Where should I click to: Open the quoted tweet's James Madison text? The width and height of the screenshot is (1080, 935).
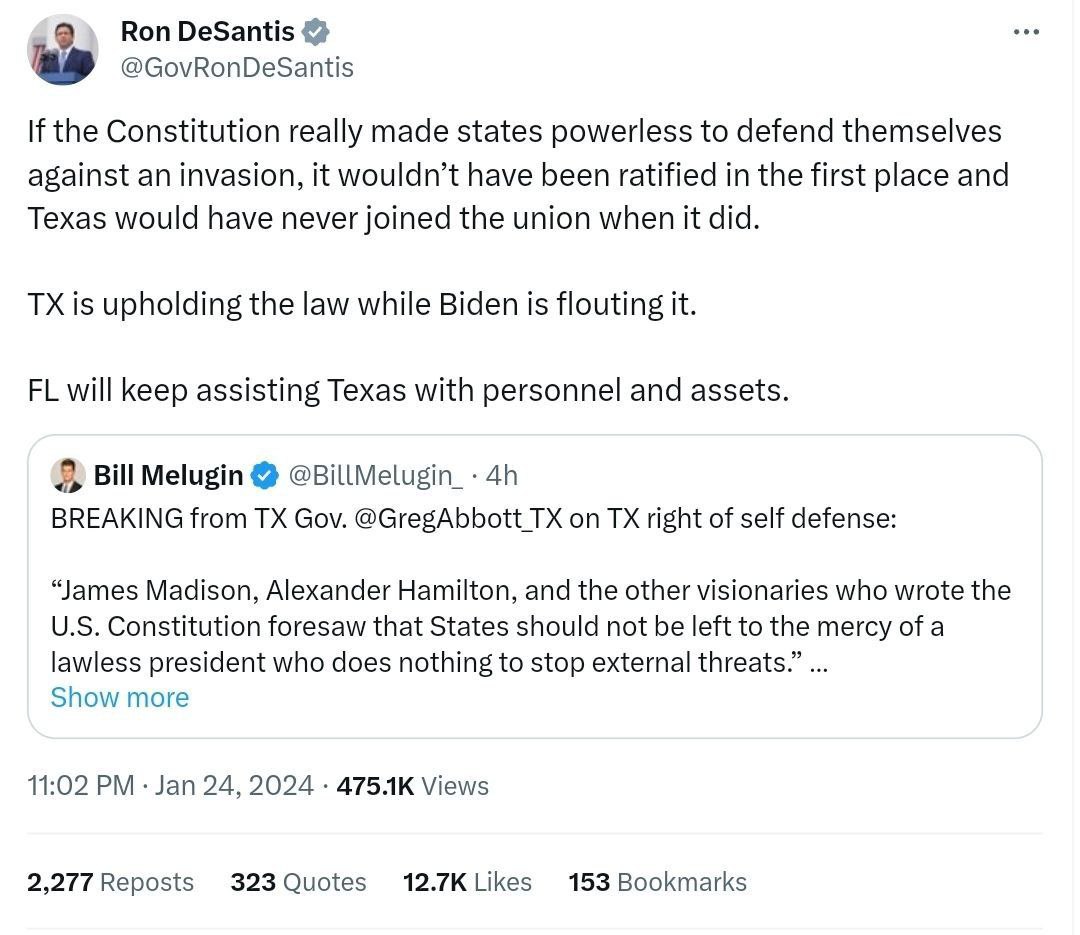click(530, 626)
